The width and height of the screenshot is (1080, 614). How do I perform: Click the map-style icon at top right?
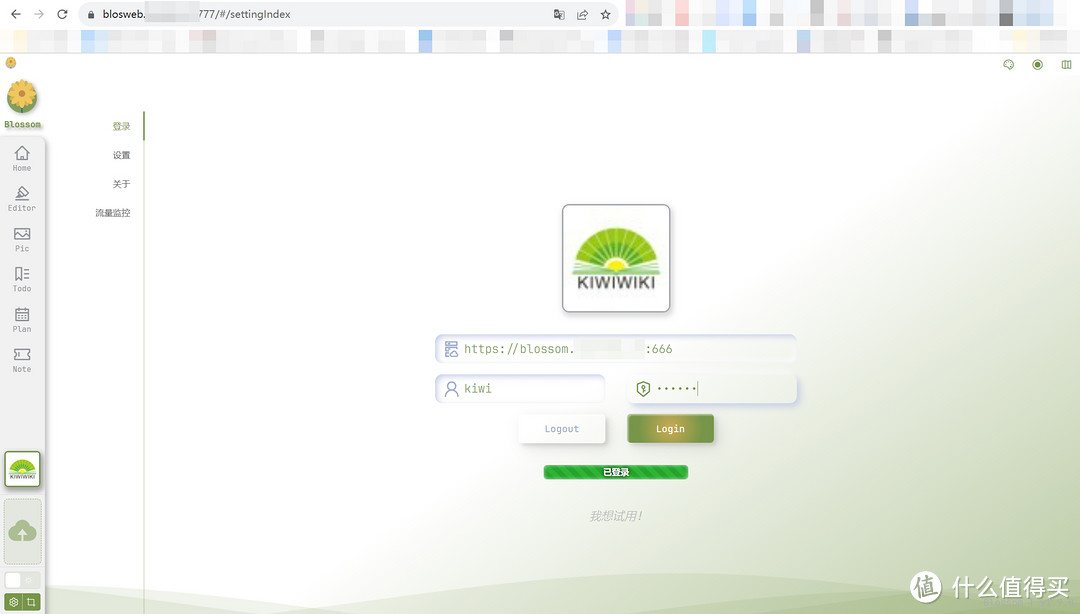point(1066,65)
